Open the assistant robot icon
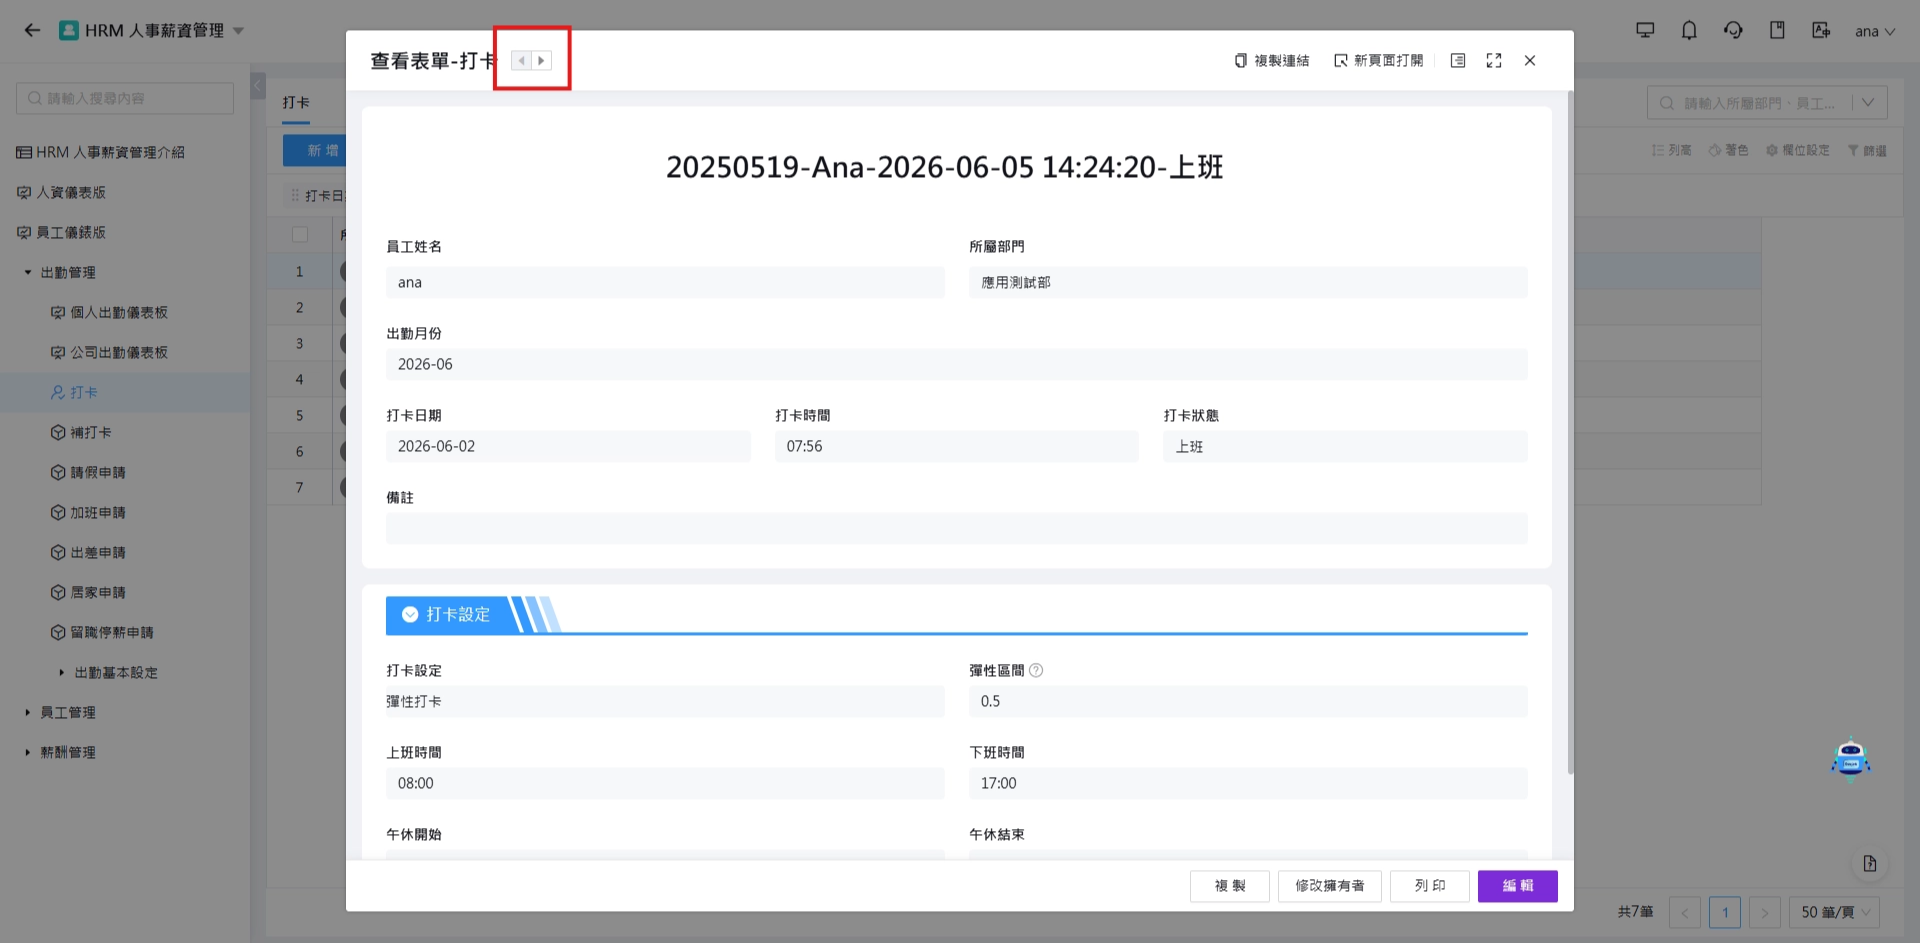This screenshot has width=1920, height=943. coord(1850,758)
